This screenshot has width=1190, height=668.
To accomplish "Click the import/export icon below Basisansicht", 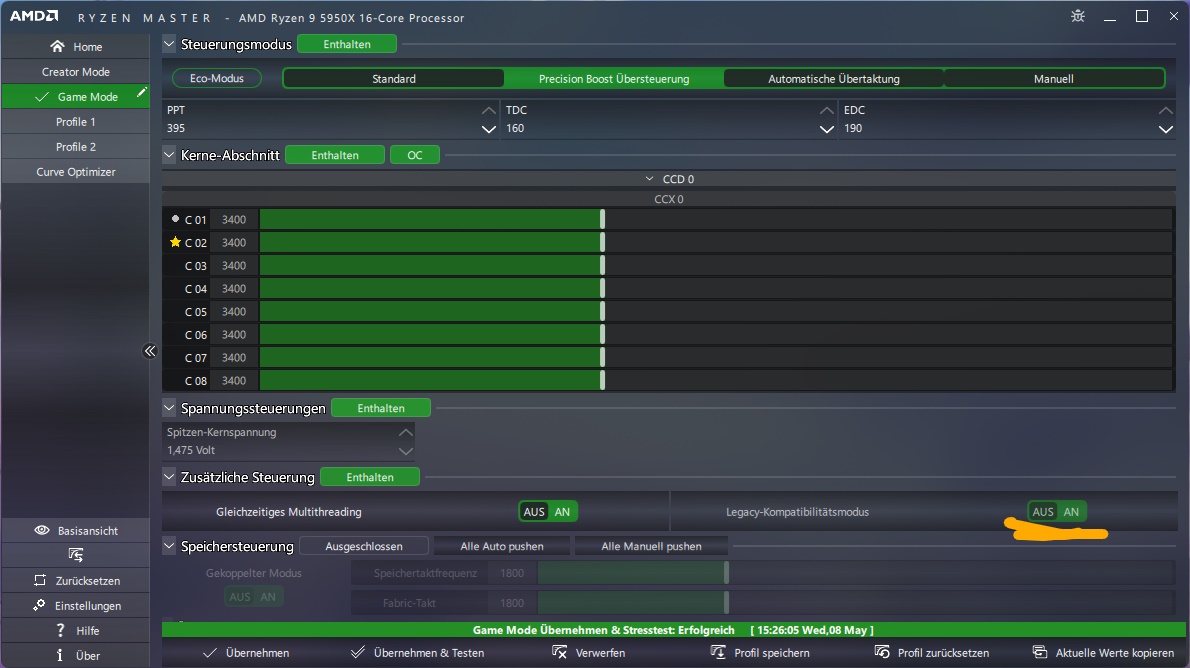I will pos(76,555).
